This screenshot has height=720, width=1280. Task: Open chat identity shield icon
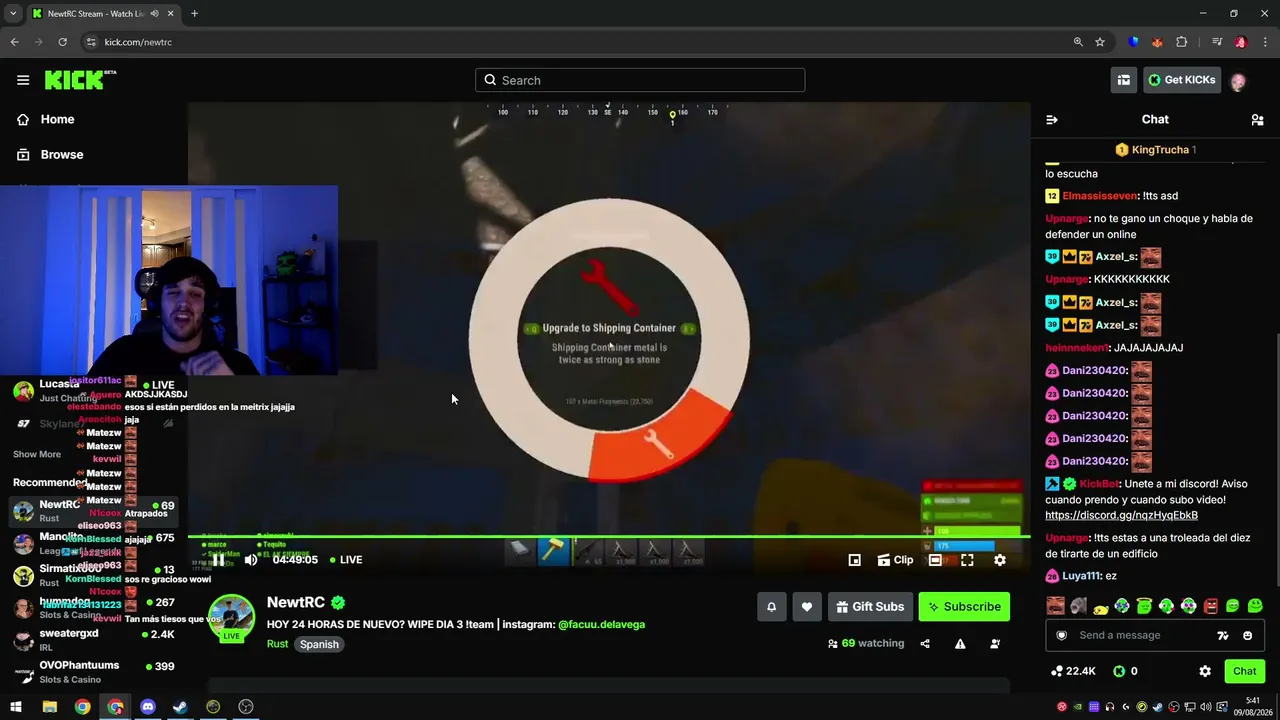click(x=1061, y=635)
